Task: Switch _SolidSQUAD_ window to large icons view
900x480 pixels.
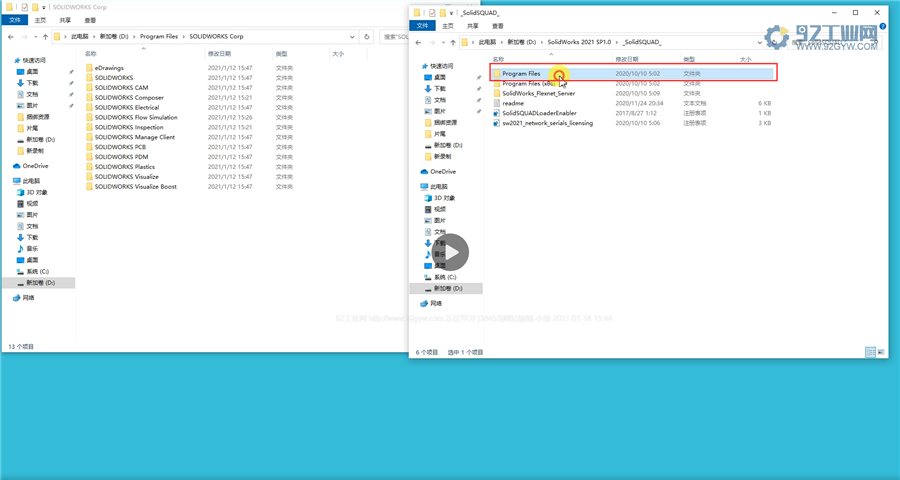Action: (x=881, y=352)
